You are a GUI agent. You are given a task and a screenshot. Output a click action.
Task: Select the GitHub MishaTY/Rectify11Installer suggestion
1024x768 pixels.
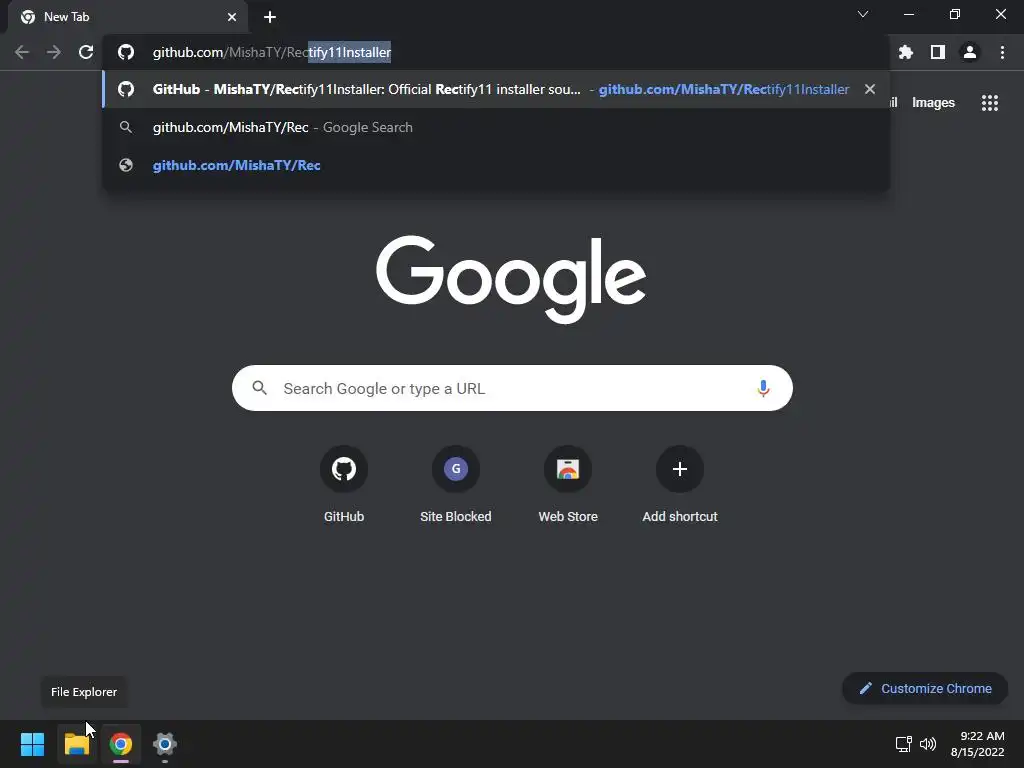pyautogui.click(x=496, y=89)
